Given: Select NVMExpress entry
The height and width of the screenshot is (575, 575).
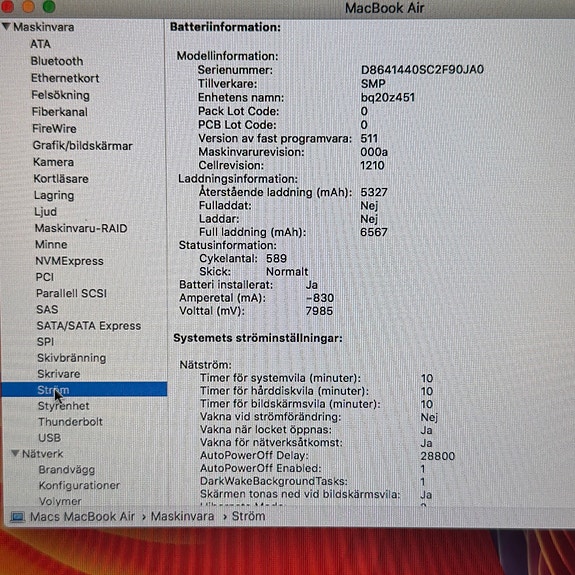Looking at the screenshot, I should (x=69, y=261).
